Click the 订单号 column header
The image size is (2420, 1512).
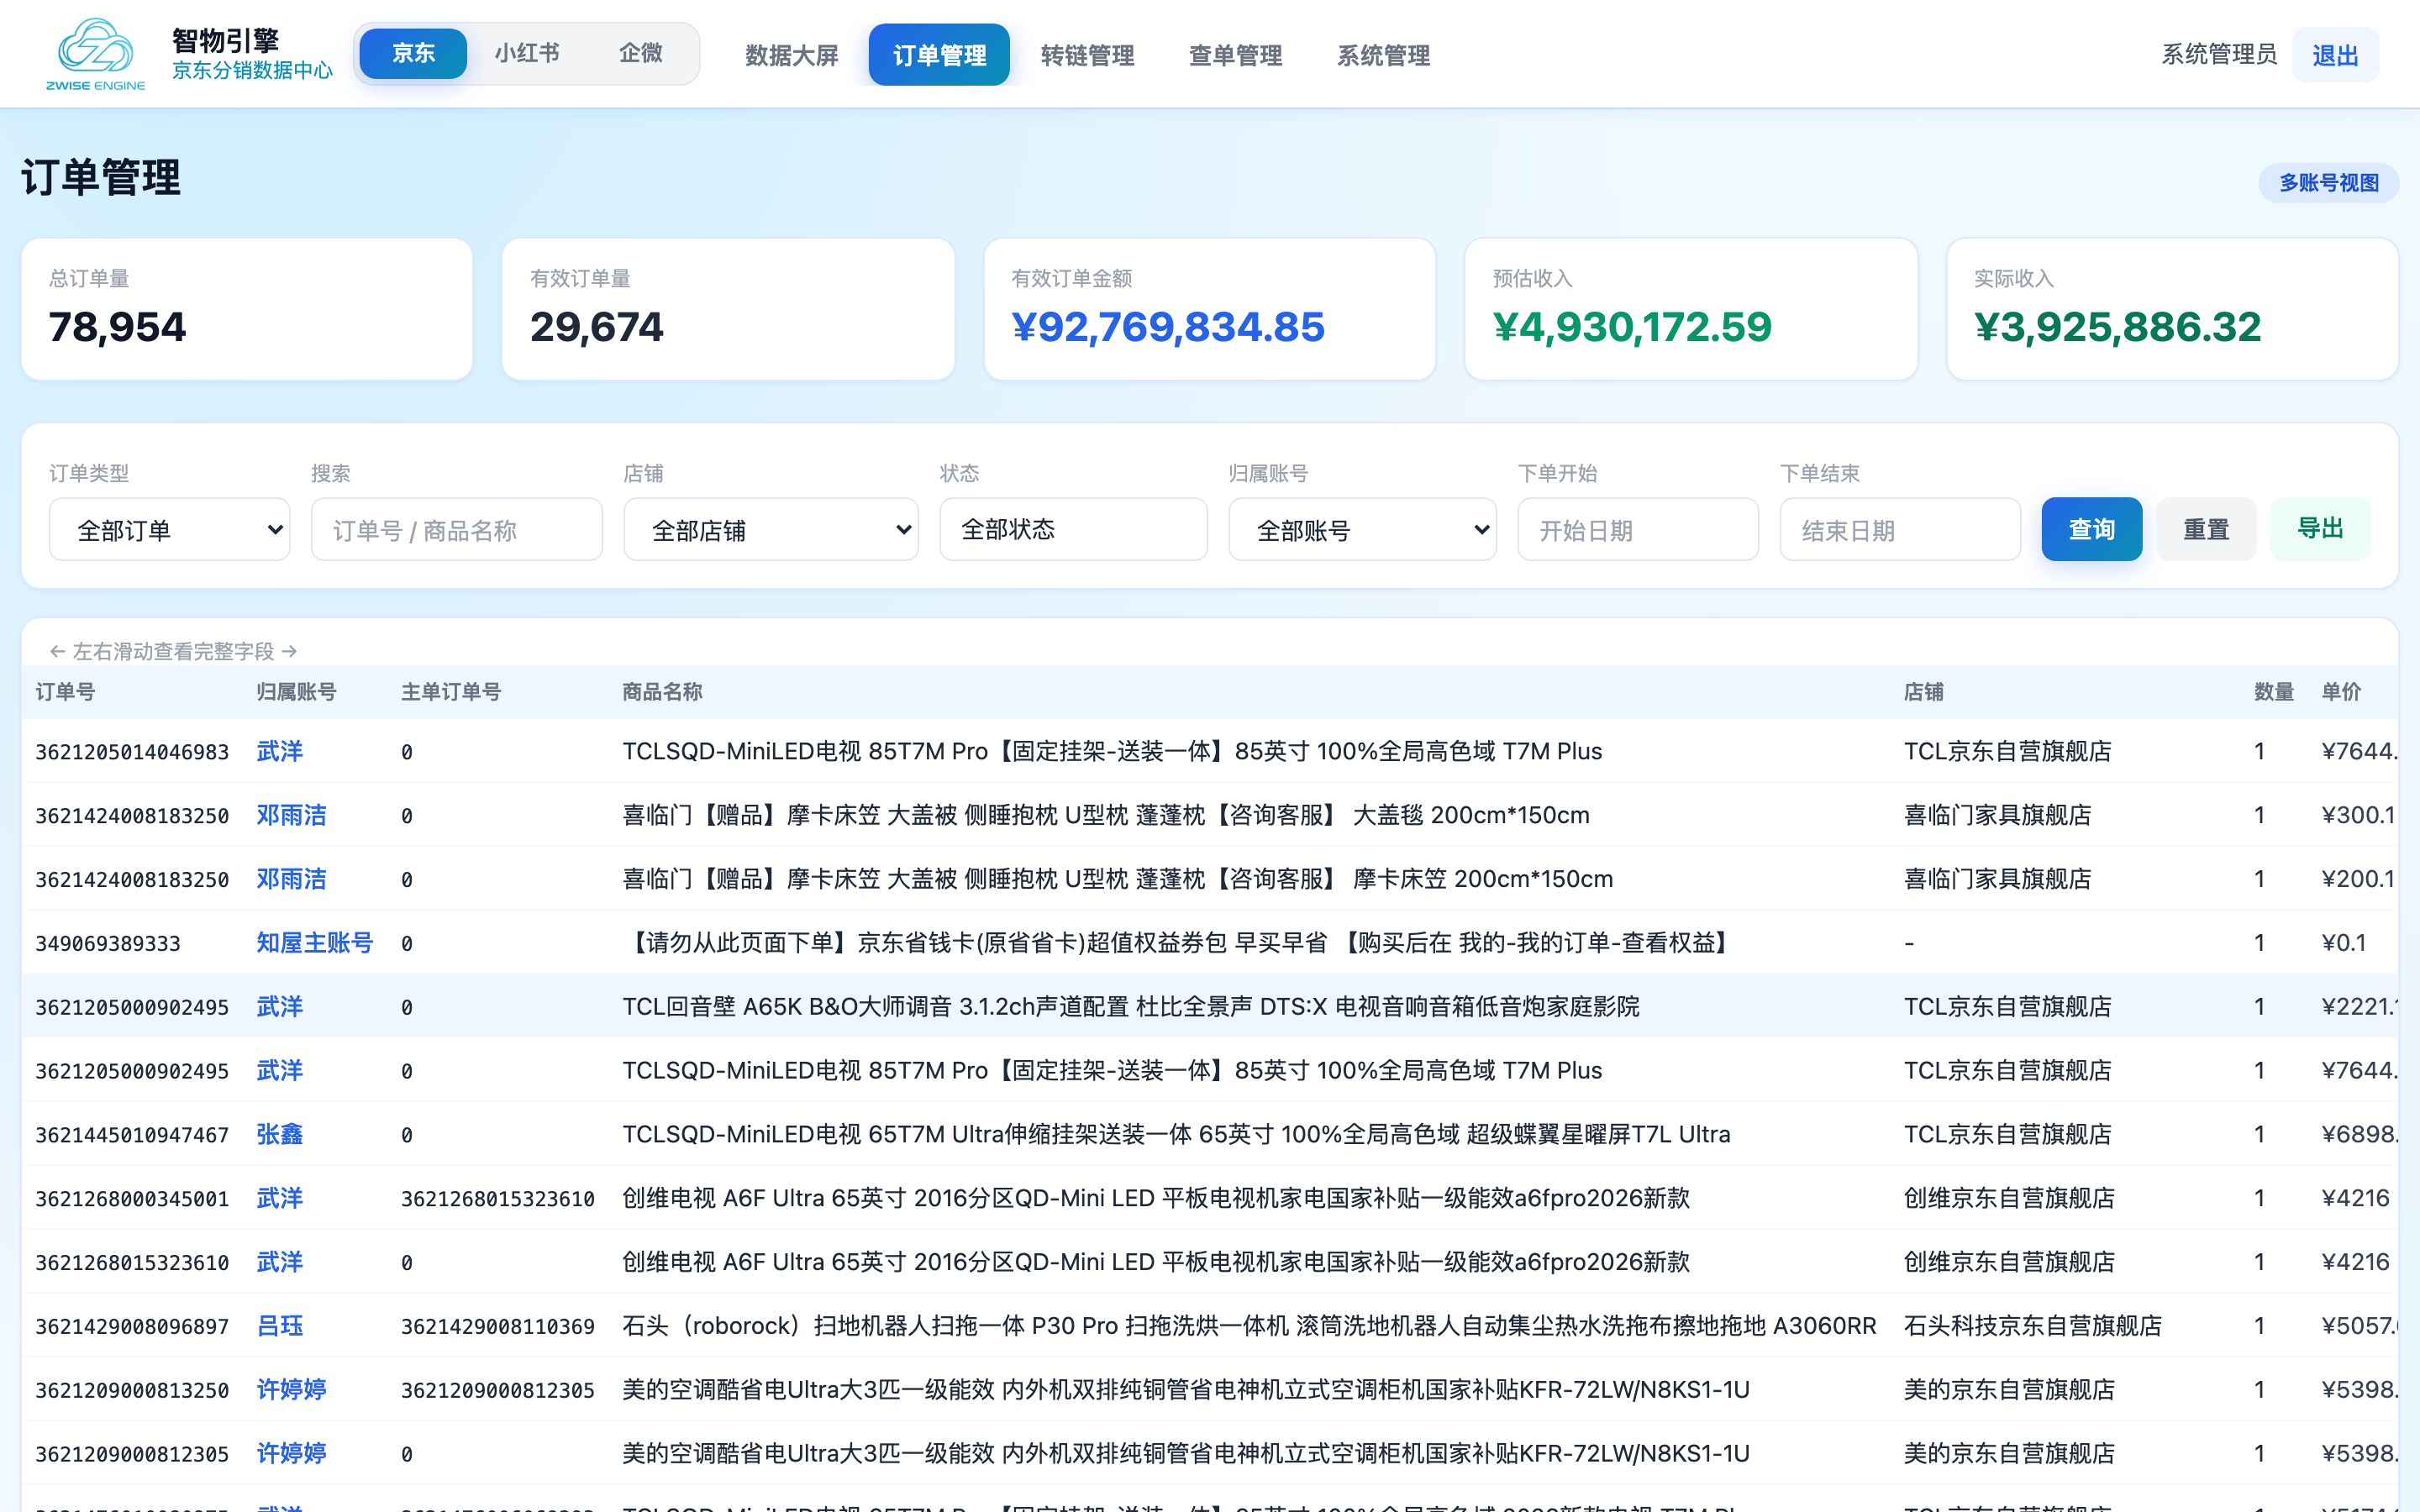tap(65, 692)
